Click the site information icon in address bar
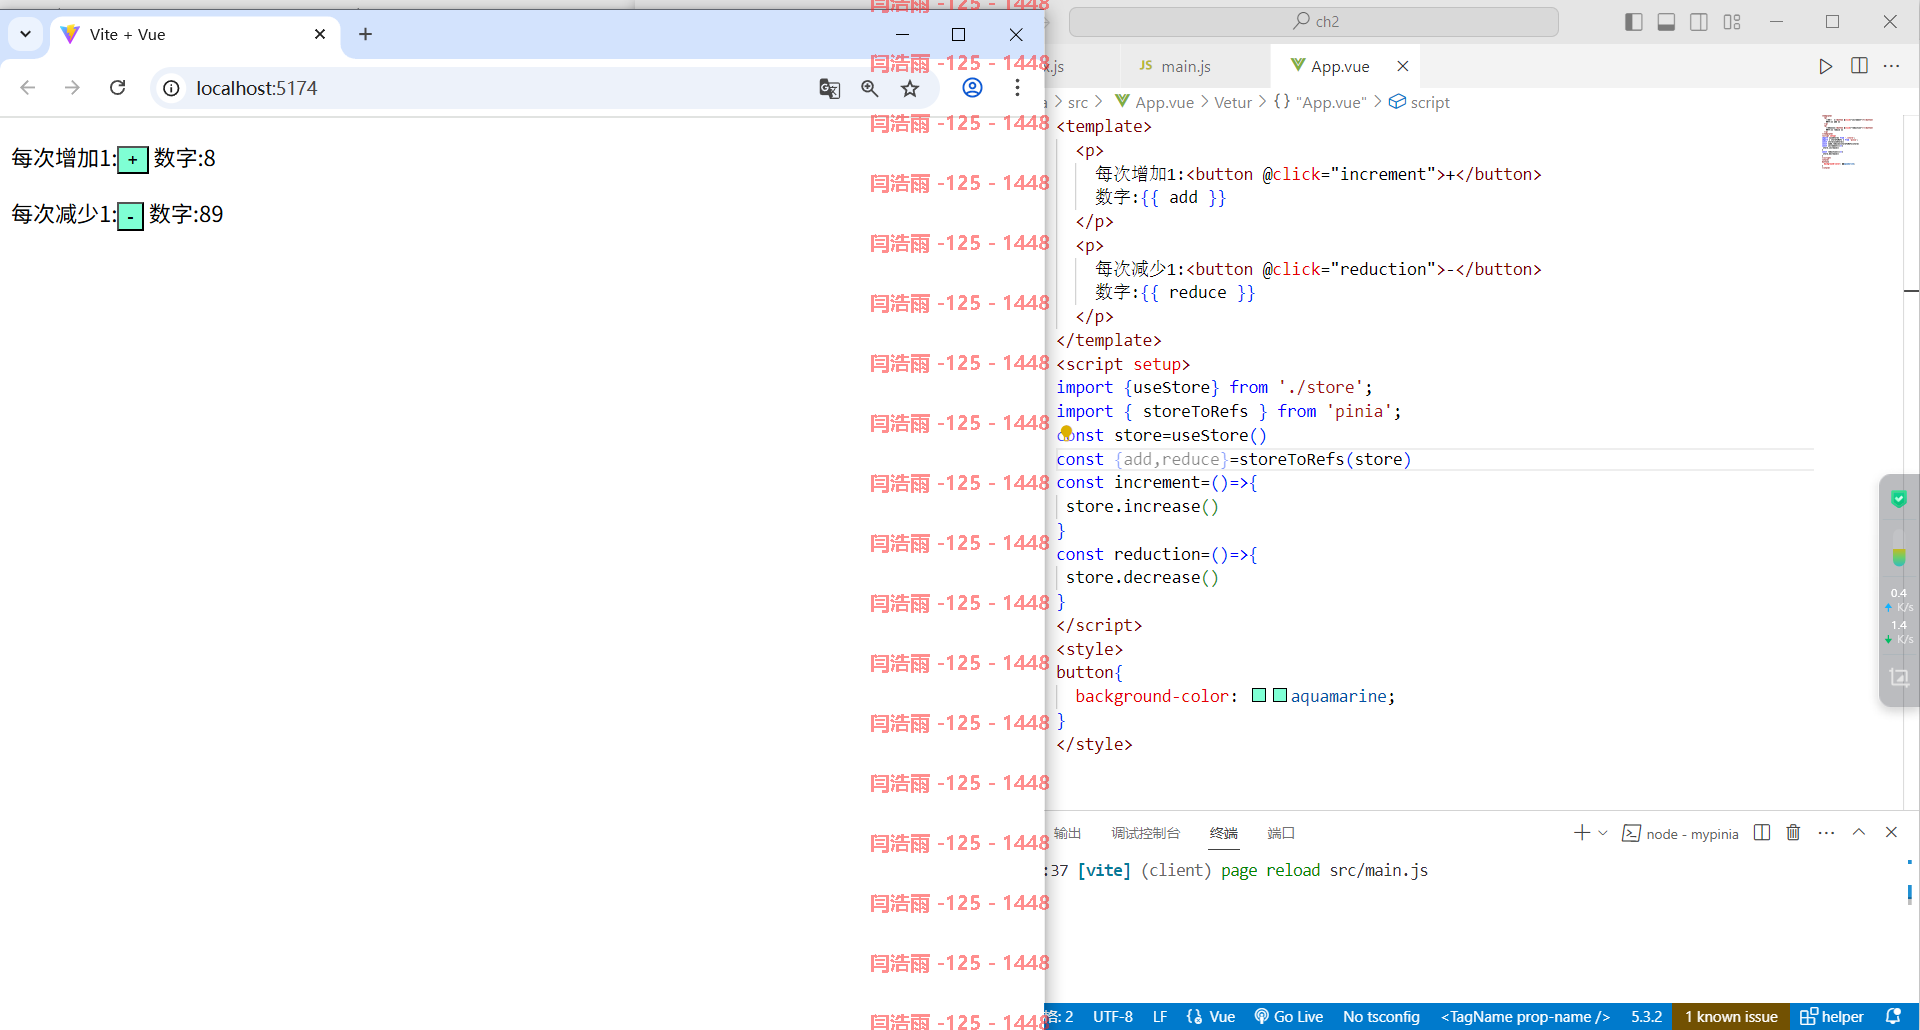The width and height of the screenshot is (1920, 1030). [x=172, y=88]
